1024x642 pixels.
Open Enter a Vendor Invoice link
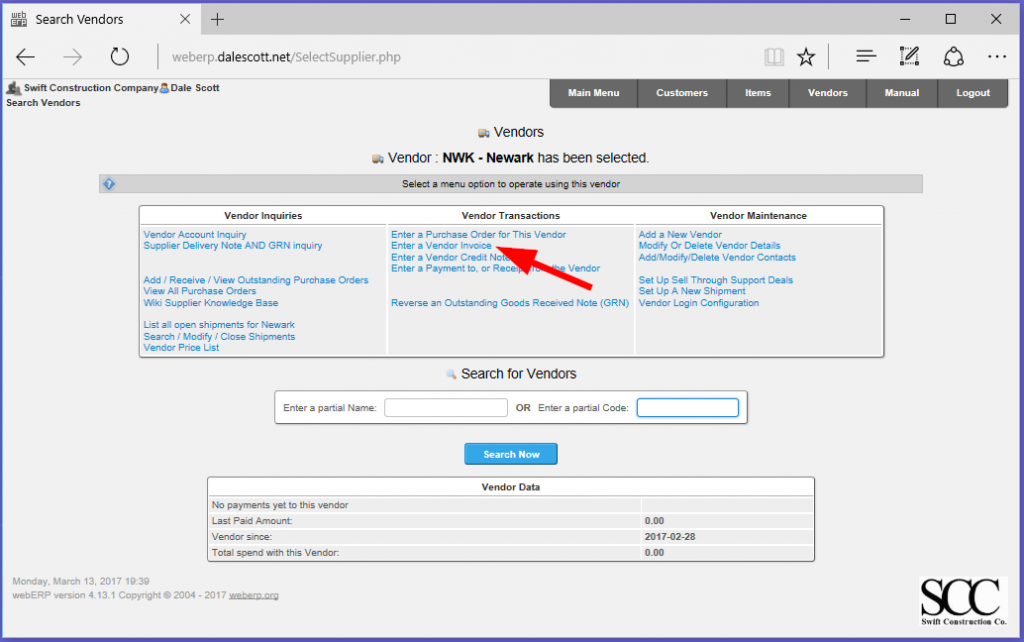(x=441, y=246)
